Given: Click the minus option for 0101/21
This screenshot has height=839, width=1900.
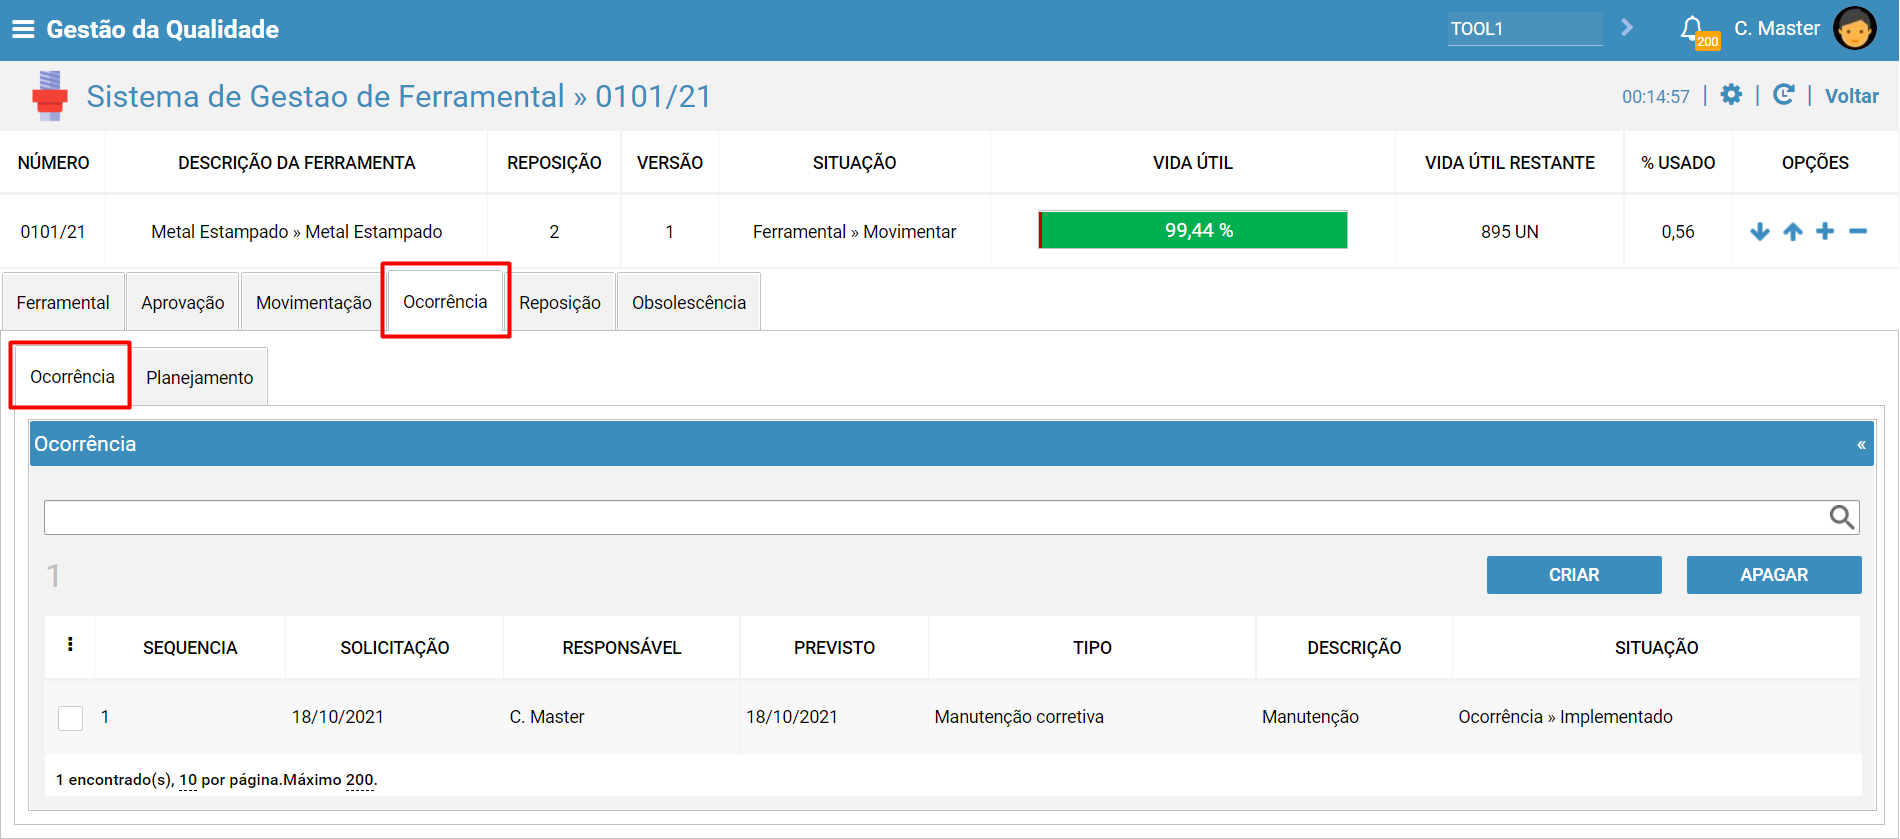Looking at the screenshot, I should 1858,232.
